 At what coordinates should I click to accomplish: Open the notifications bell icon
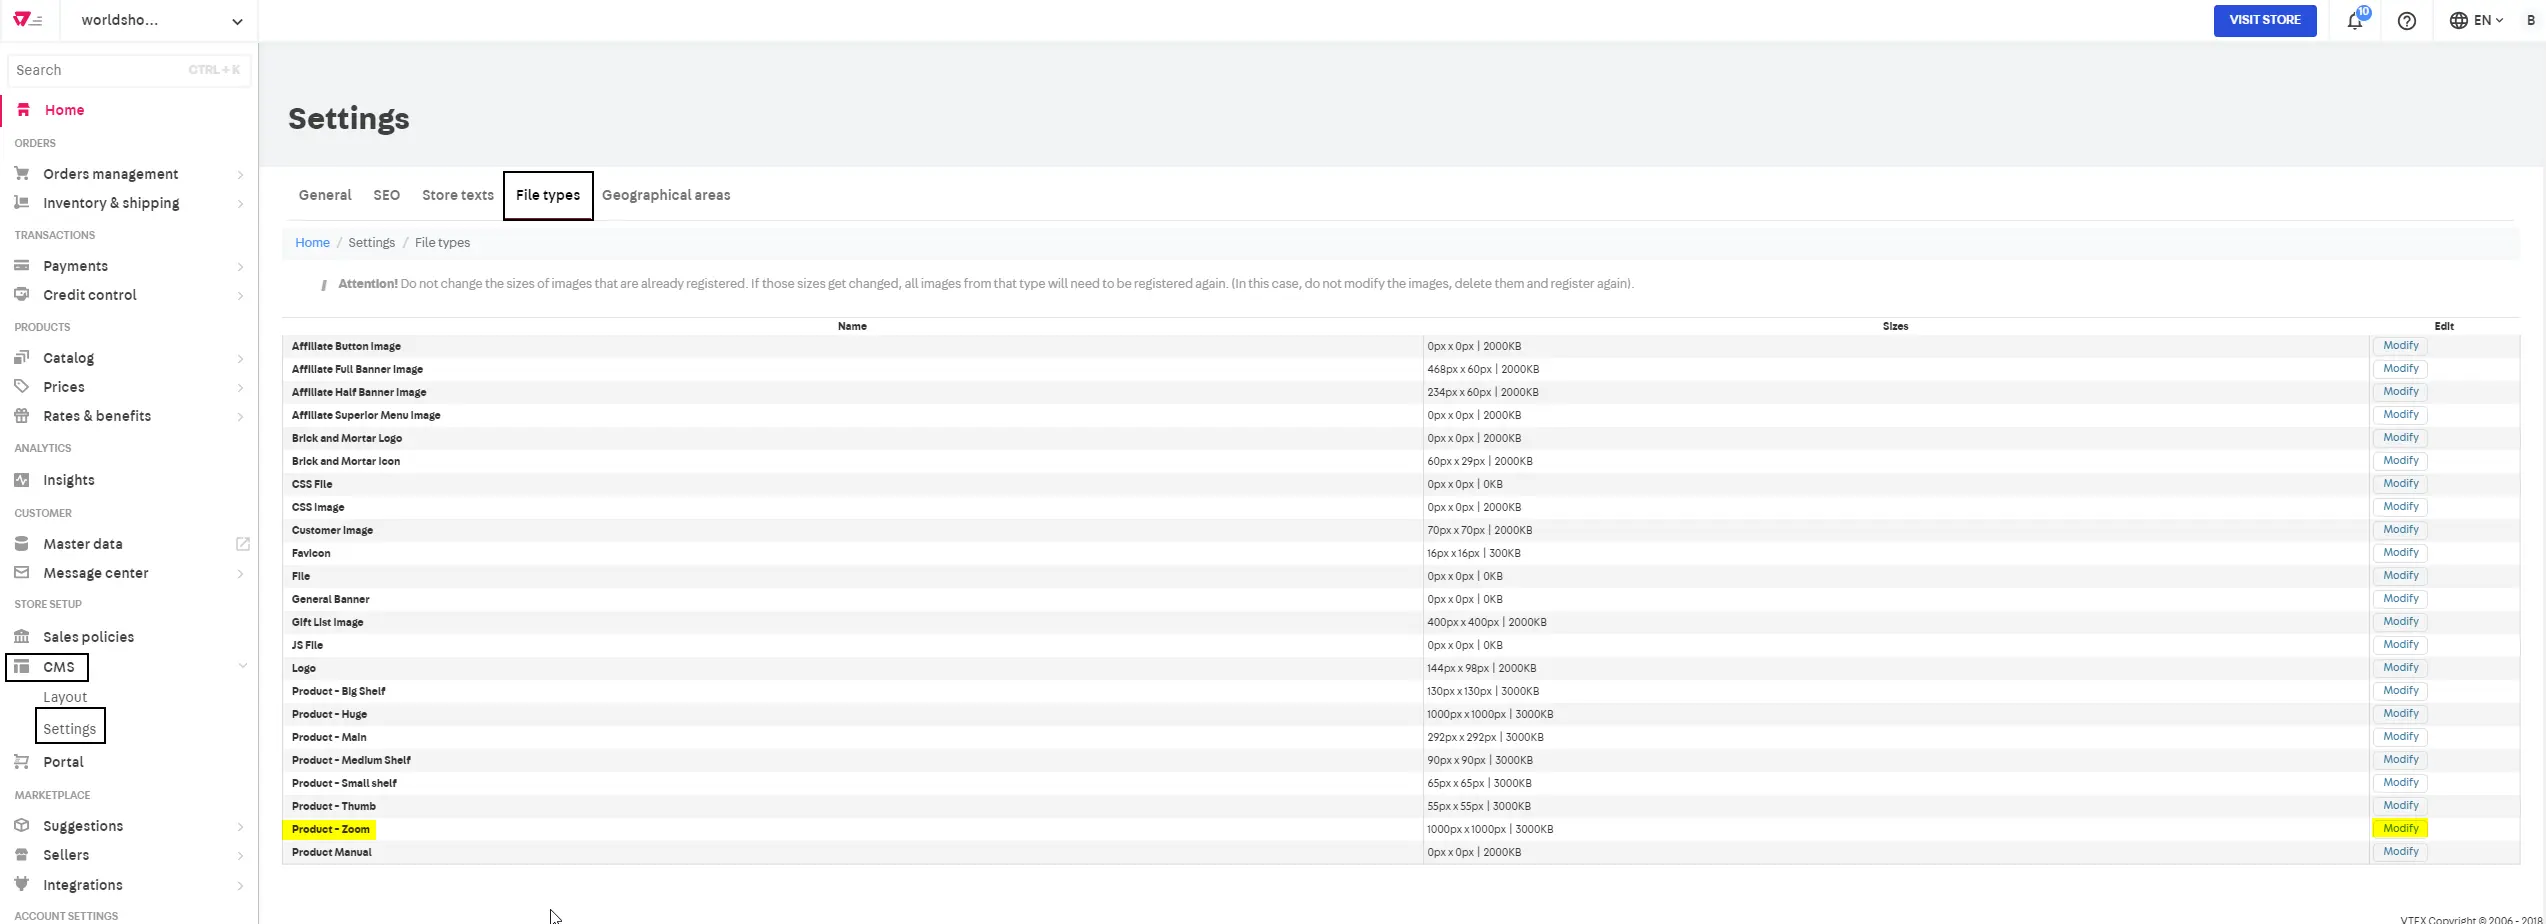[2354, 21]
